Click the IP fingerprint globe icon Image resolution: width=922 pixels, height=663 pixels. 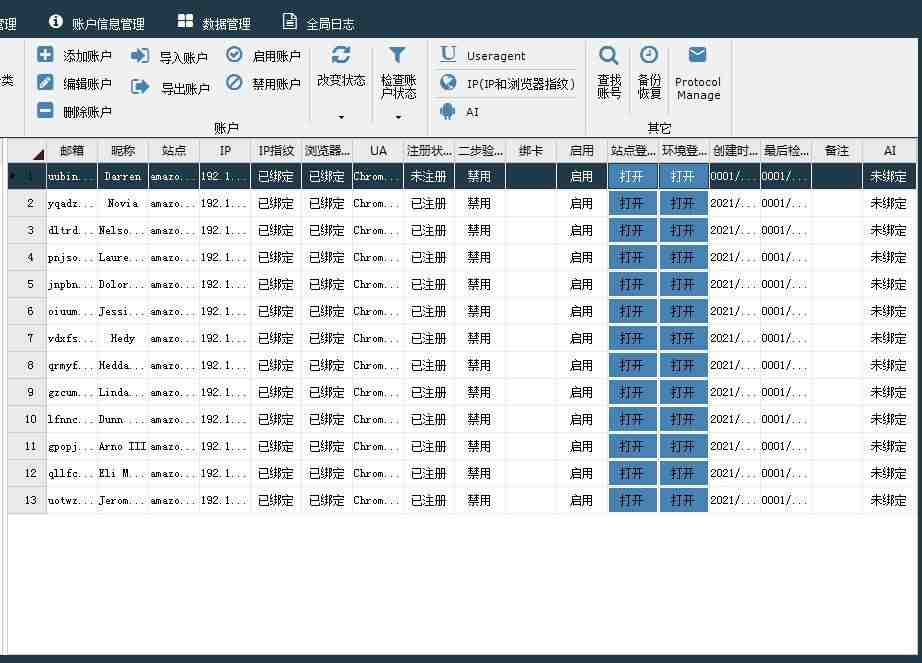point(448,82)
